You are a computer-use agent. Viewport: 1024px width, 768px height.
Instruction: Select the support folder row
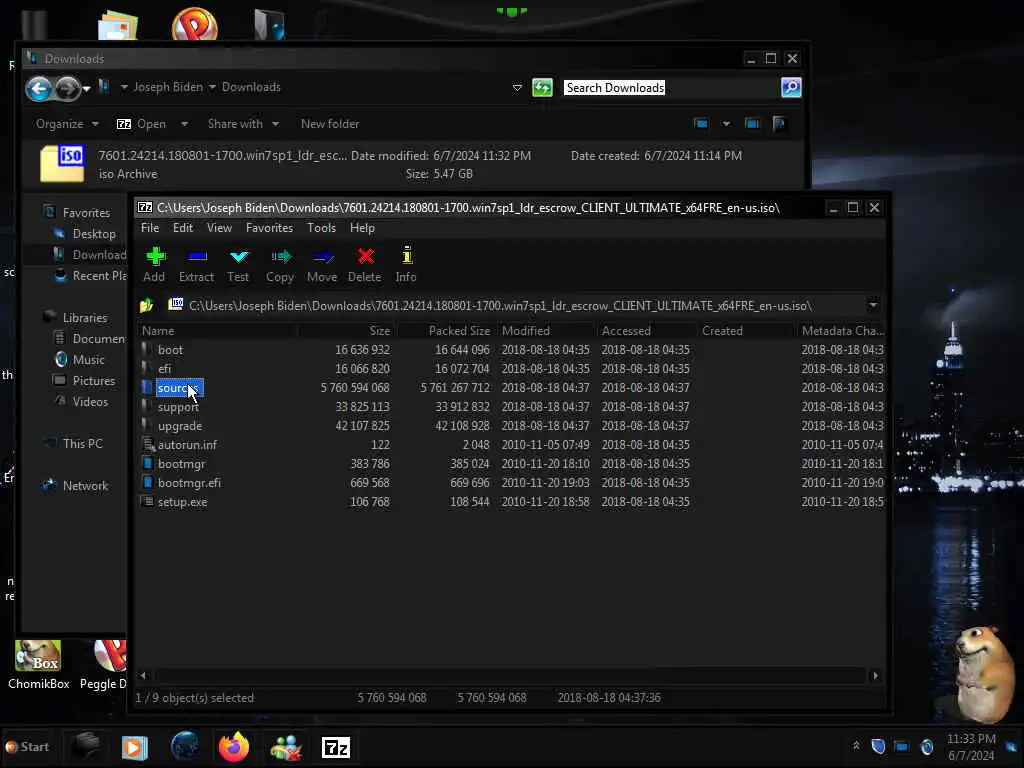511,407
